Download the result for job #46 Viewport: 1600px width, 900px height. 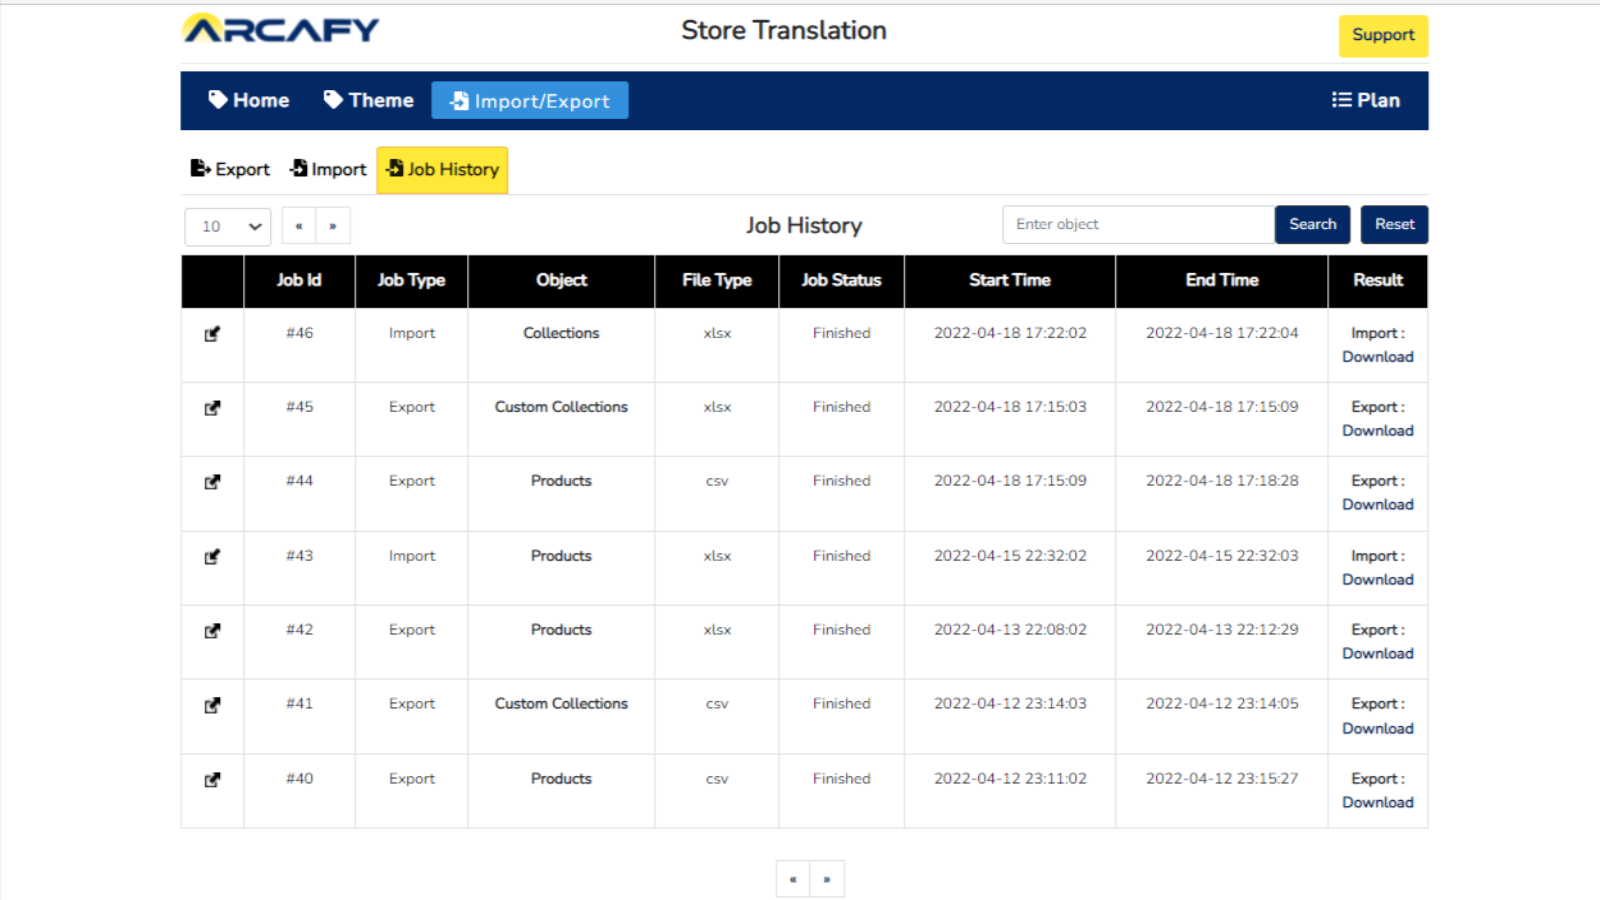(x=1377, y=357)
